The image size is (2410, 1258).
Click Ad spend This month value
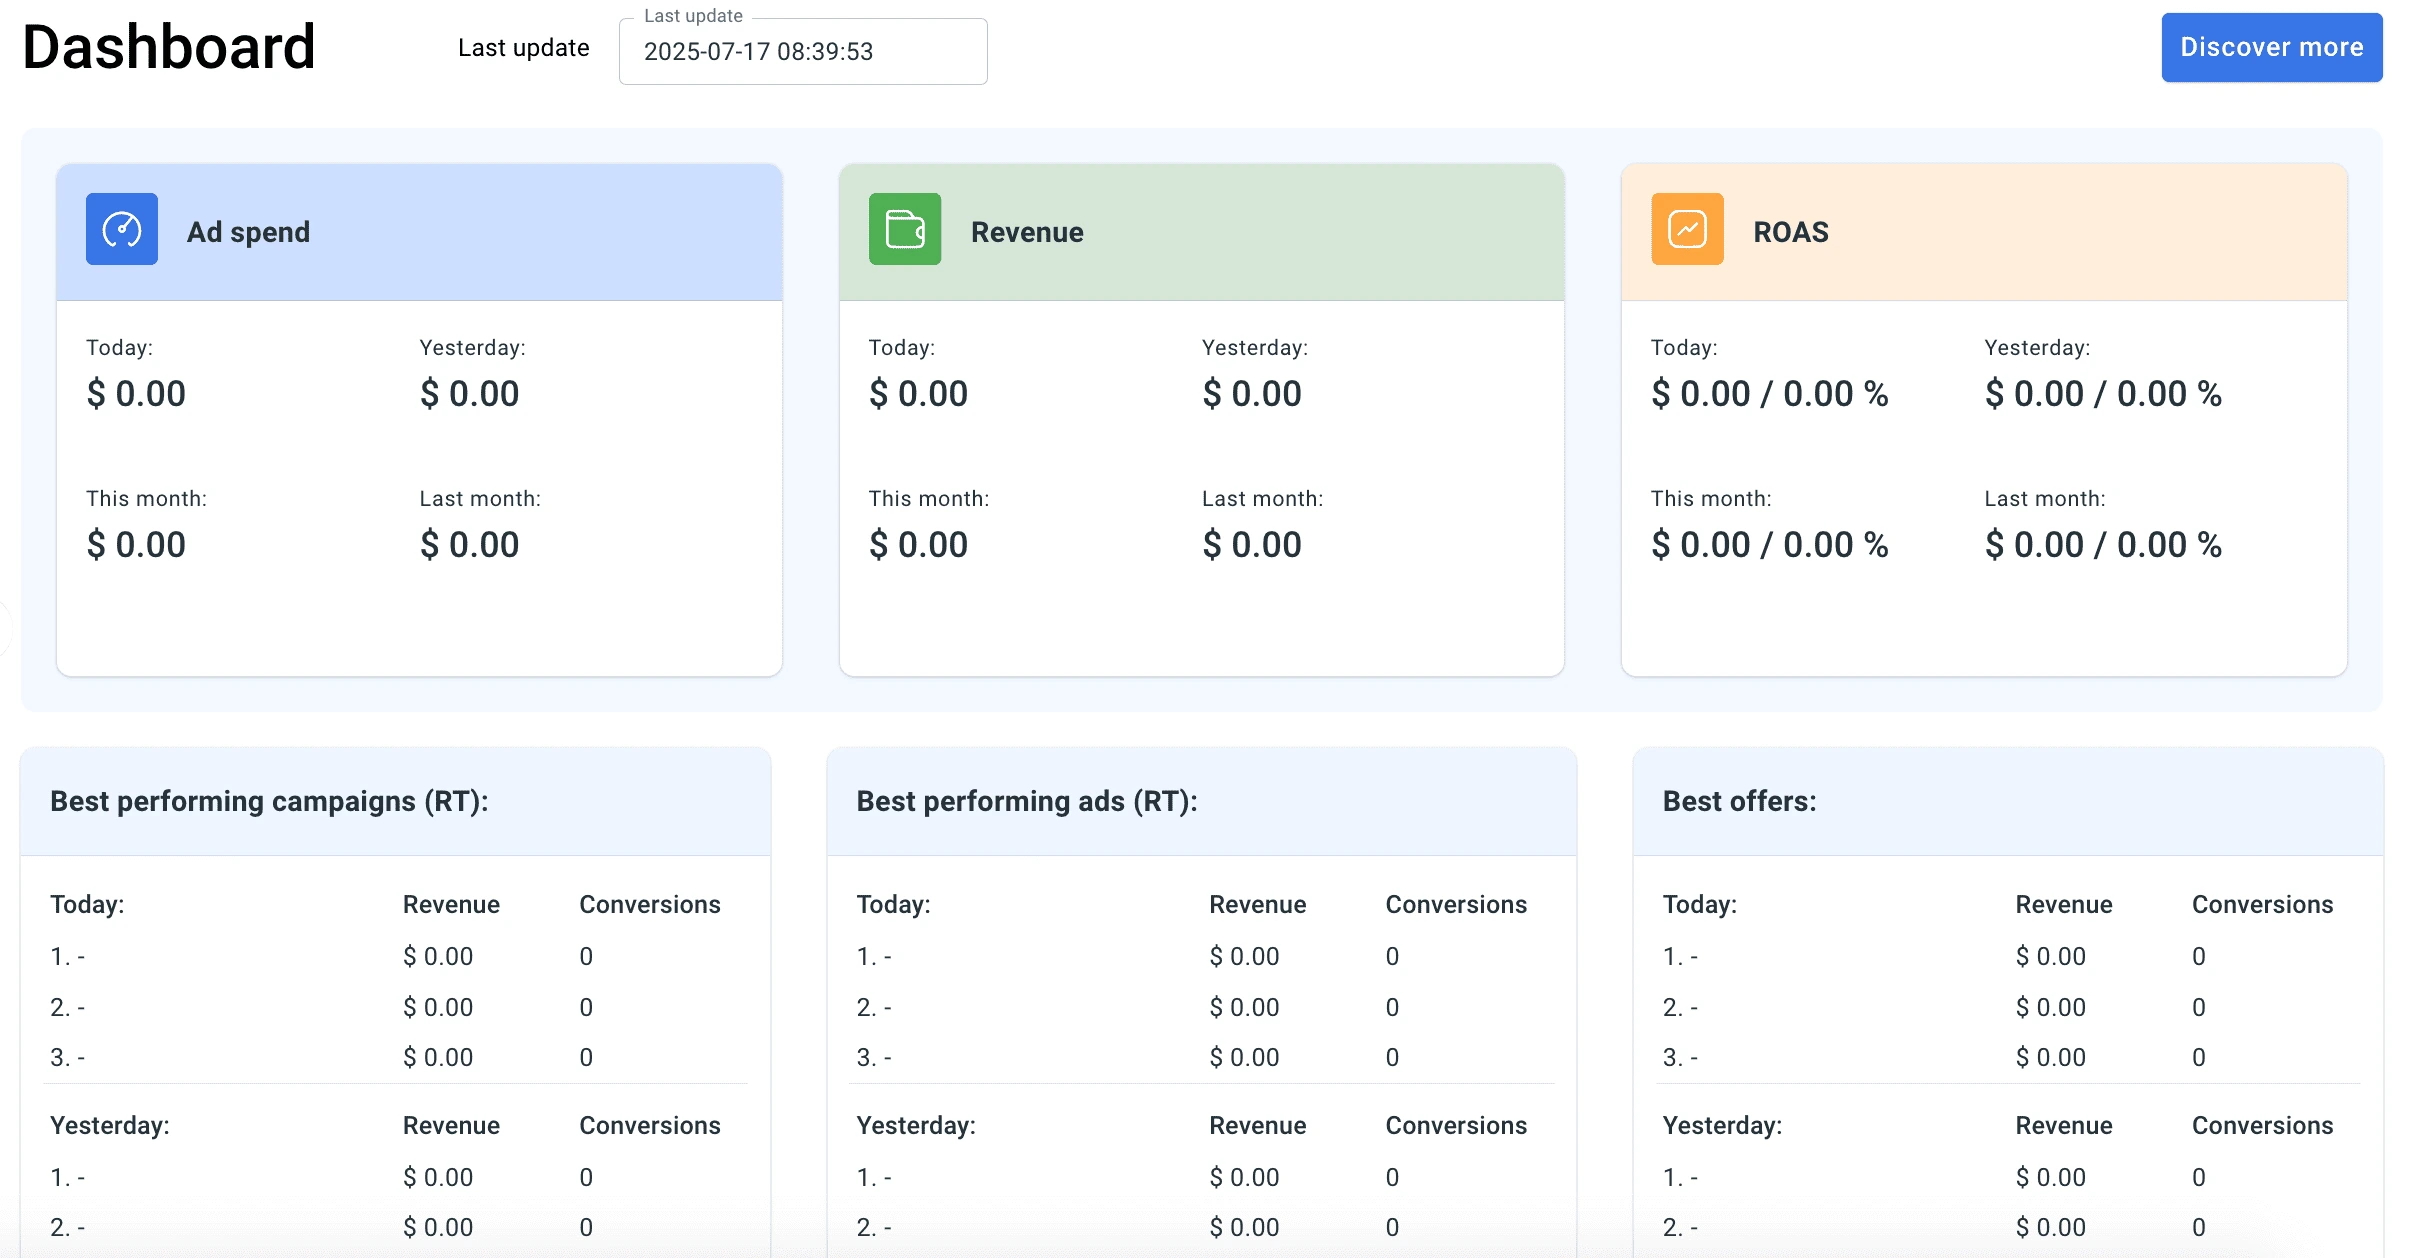tap(136, 544)
